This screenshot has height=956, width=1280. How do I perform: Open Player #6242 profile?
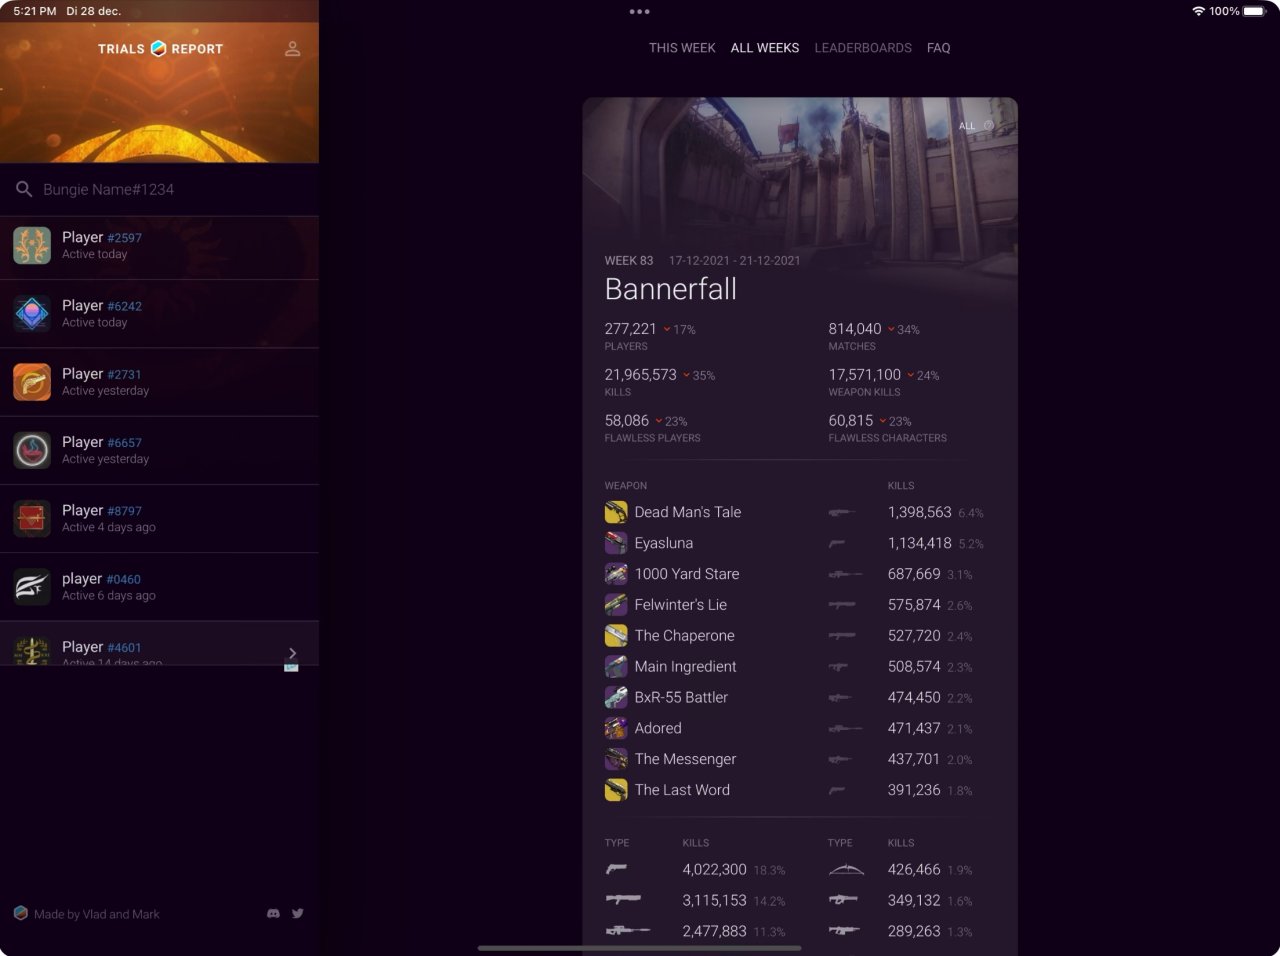[x=160, y=314]
